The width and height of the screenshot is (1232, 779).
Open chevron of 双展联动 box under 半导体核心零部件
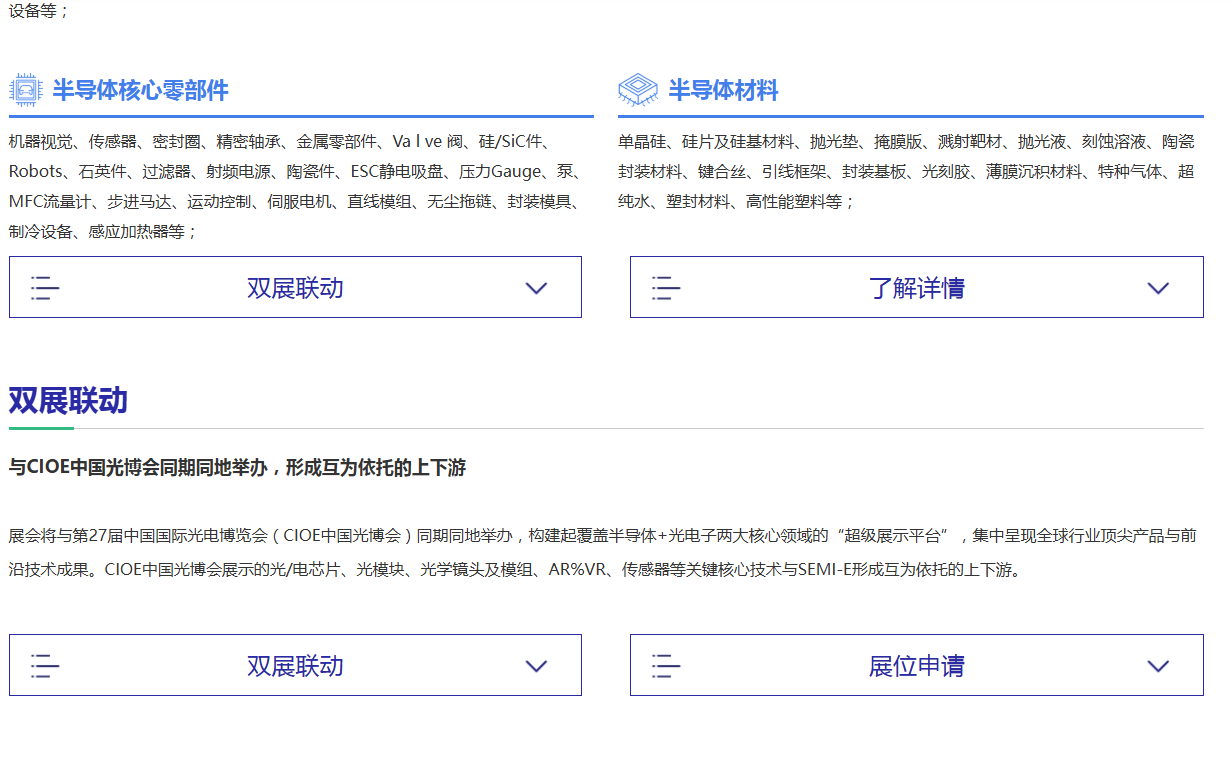tap(536, 288)
